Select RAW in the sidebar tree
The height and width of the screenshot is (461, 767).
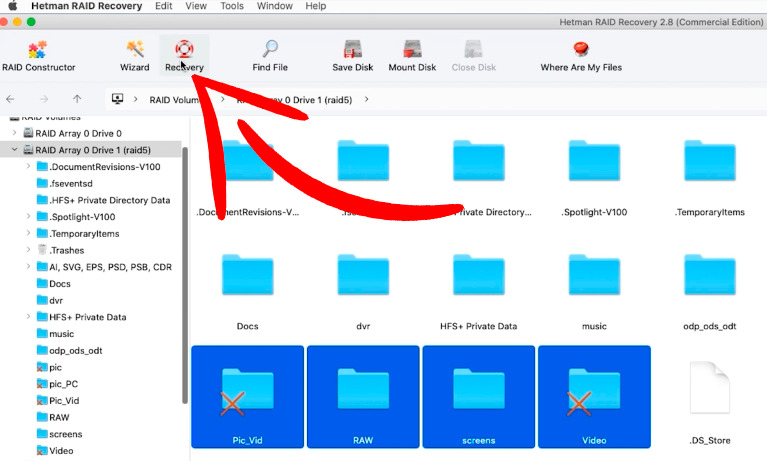pyautogui.click(x=53, y=417)
